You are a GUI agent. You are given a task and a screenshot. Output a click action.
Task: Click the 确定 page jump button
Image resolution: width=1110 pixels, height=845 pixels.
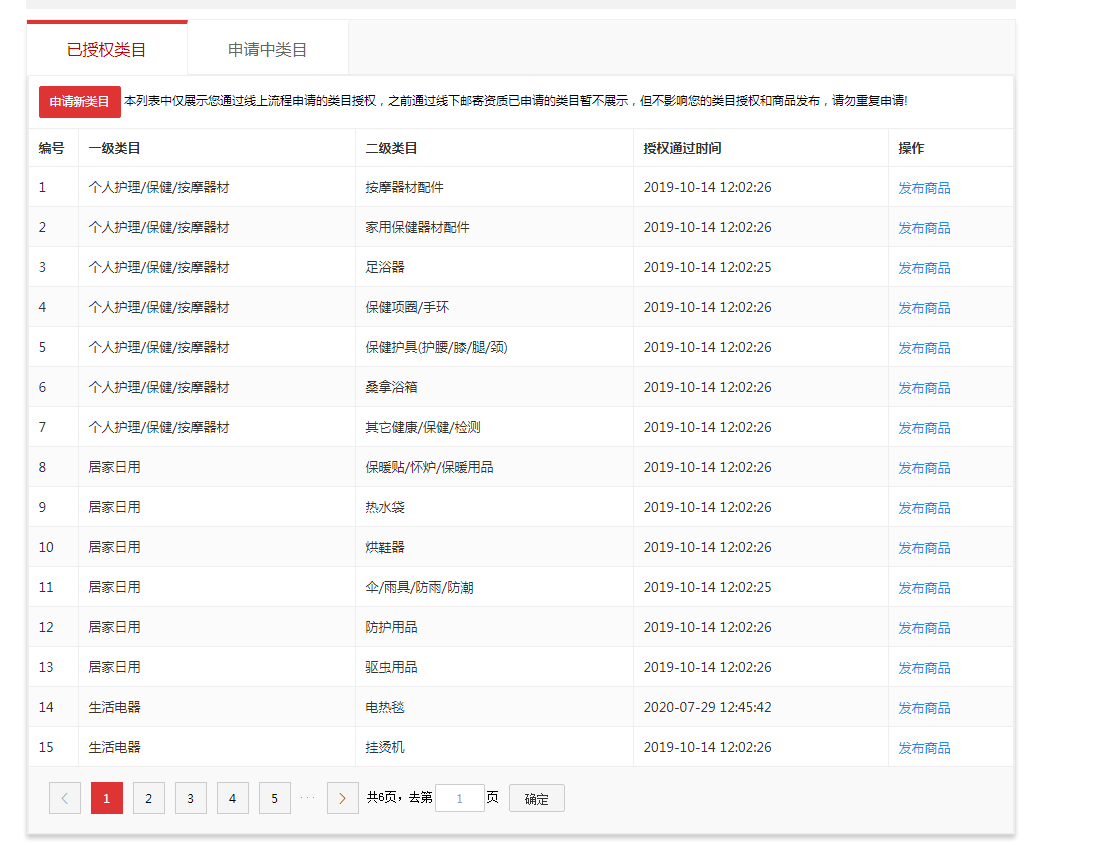[x=536, y=798]
